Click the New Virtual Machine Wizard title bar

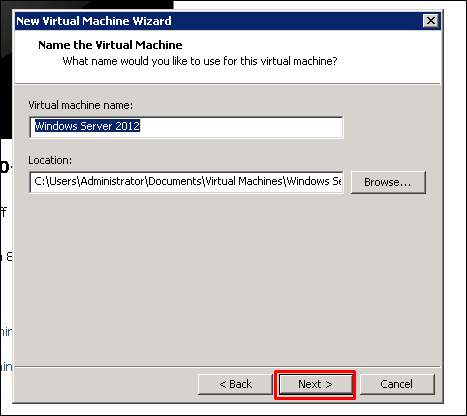pos(219,21)
